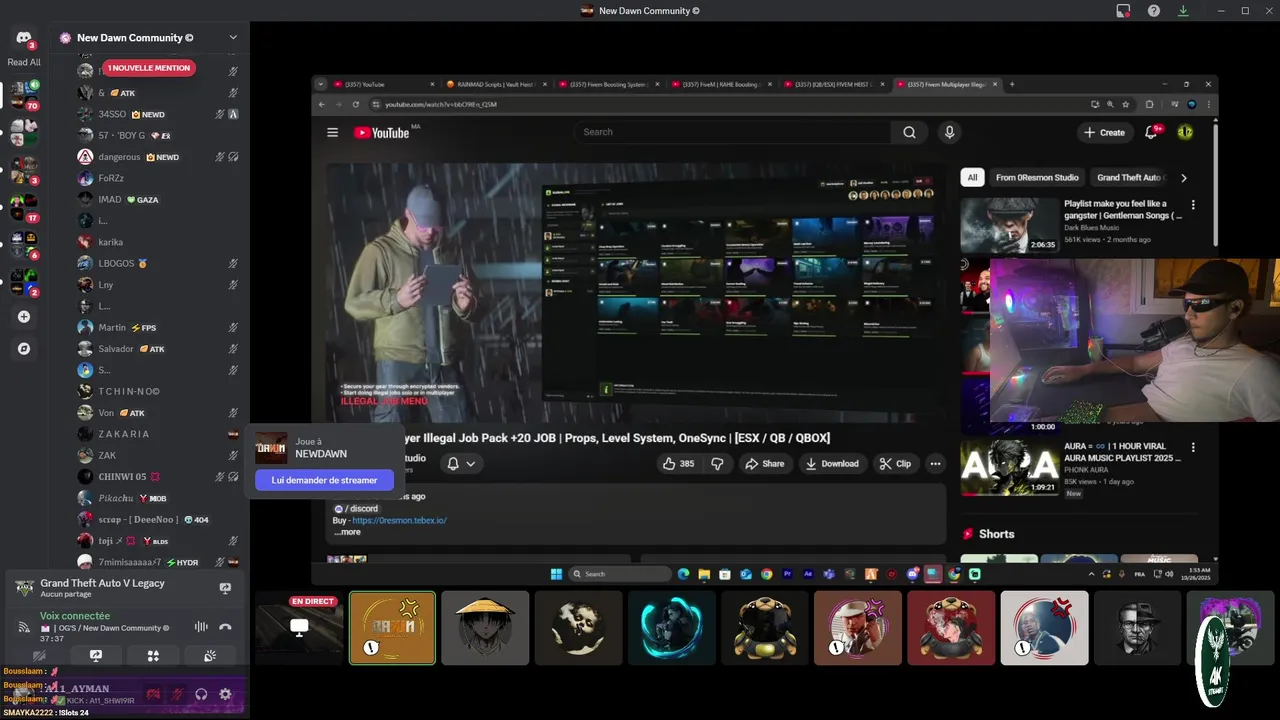Image resolution: width=1280 pixels, height=720 pixels.
Task: Open Discover servers compass icon
Action: tap(24, 349)
